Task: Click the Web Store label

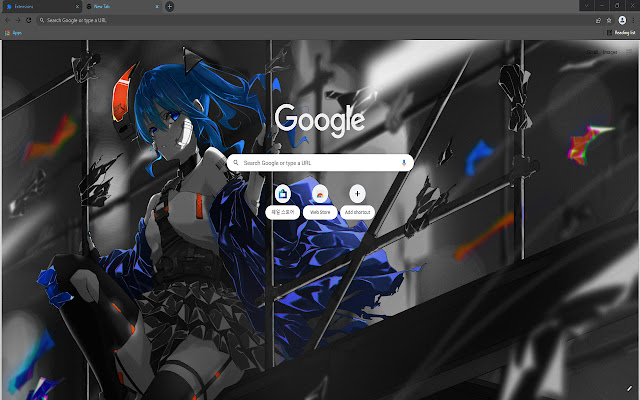Action: click(x=320, y=212)
